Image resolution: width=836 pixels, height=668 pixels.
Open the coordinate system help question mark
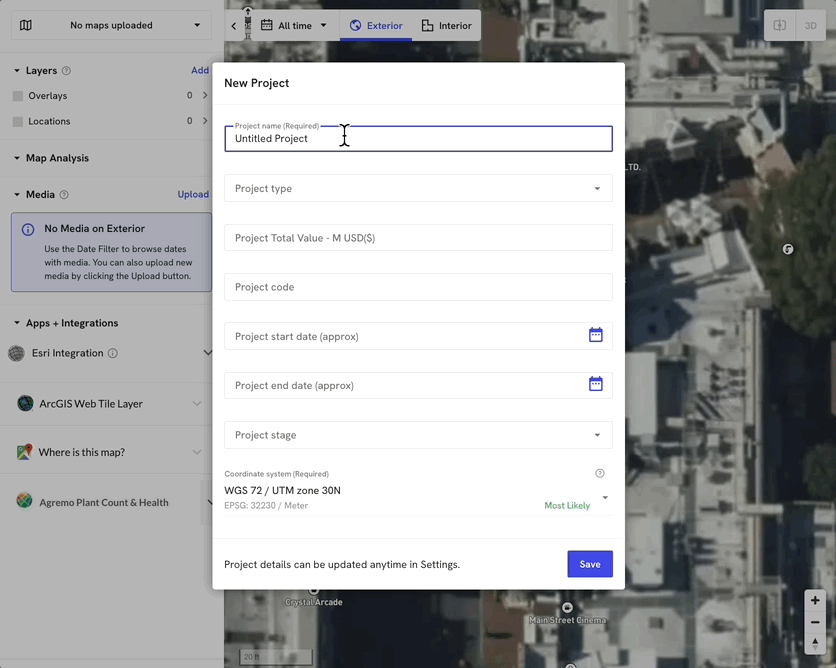[x=600, y=472]
